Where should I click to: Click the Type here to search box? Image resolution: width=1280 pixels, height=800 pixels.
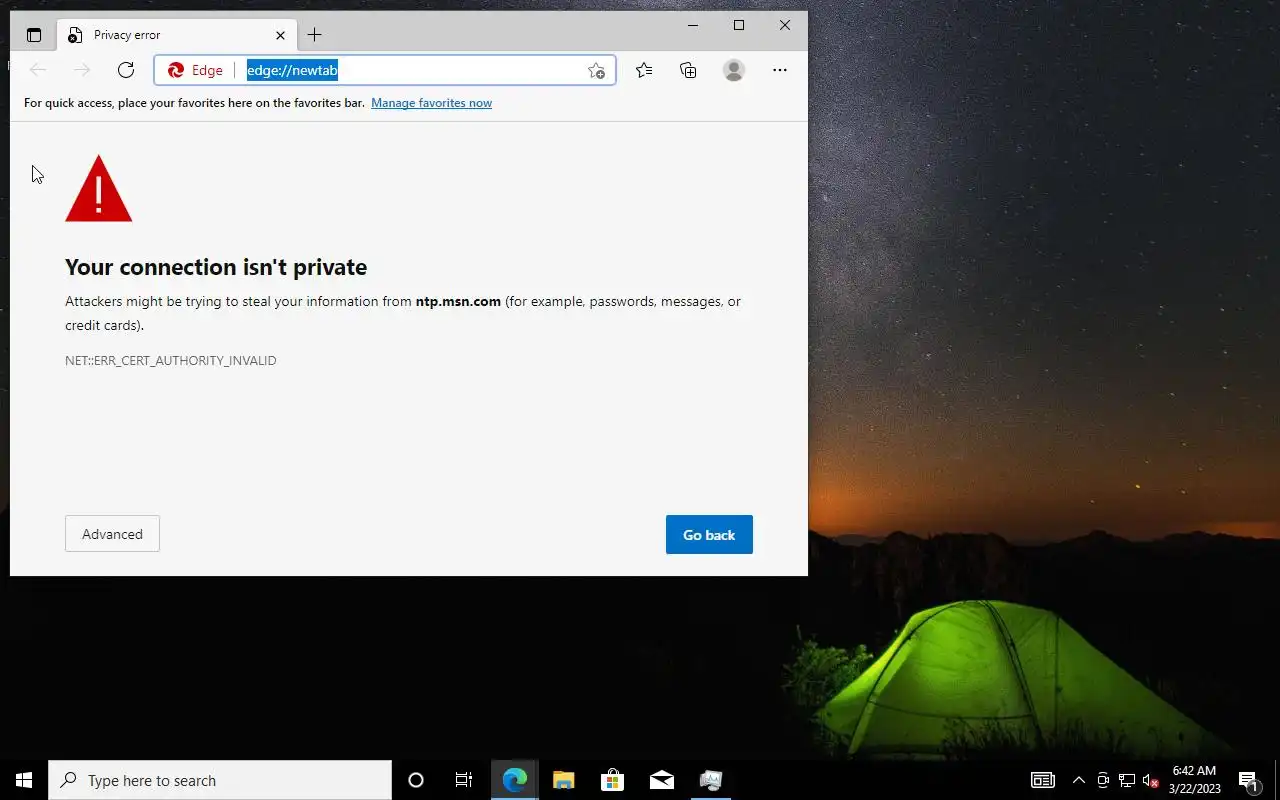[x=220, y=780]
